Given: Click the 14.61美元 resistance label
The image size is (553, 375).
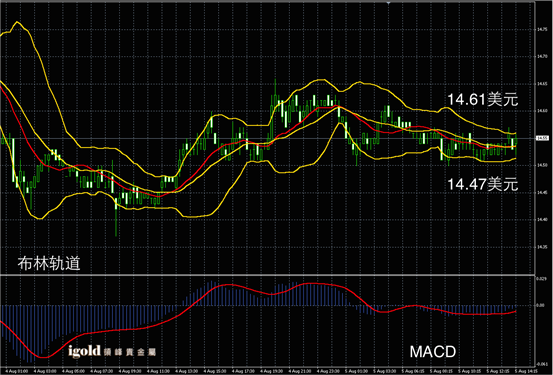Looking at the screenshot, I should [482, 99].
